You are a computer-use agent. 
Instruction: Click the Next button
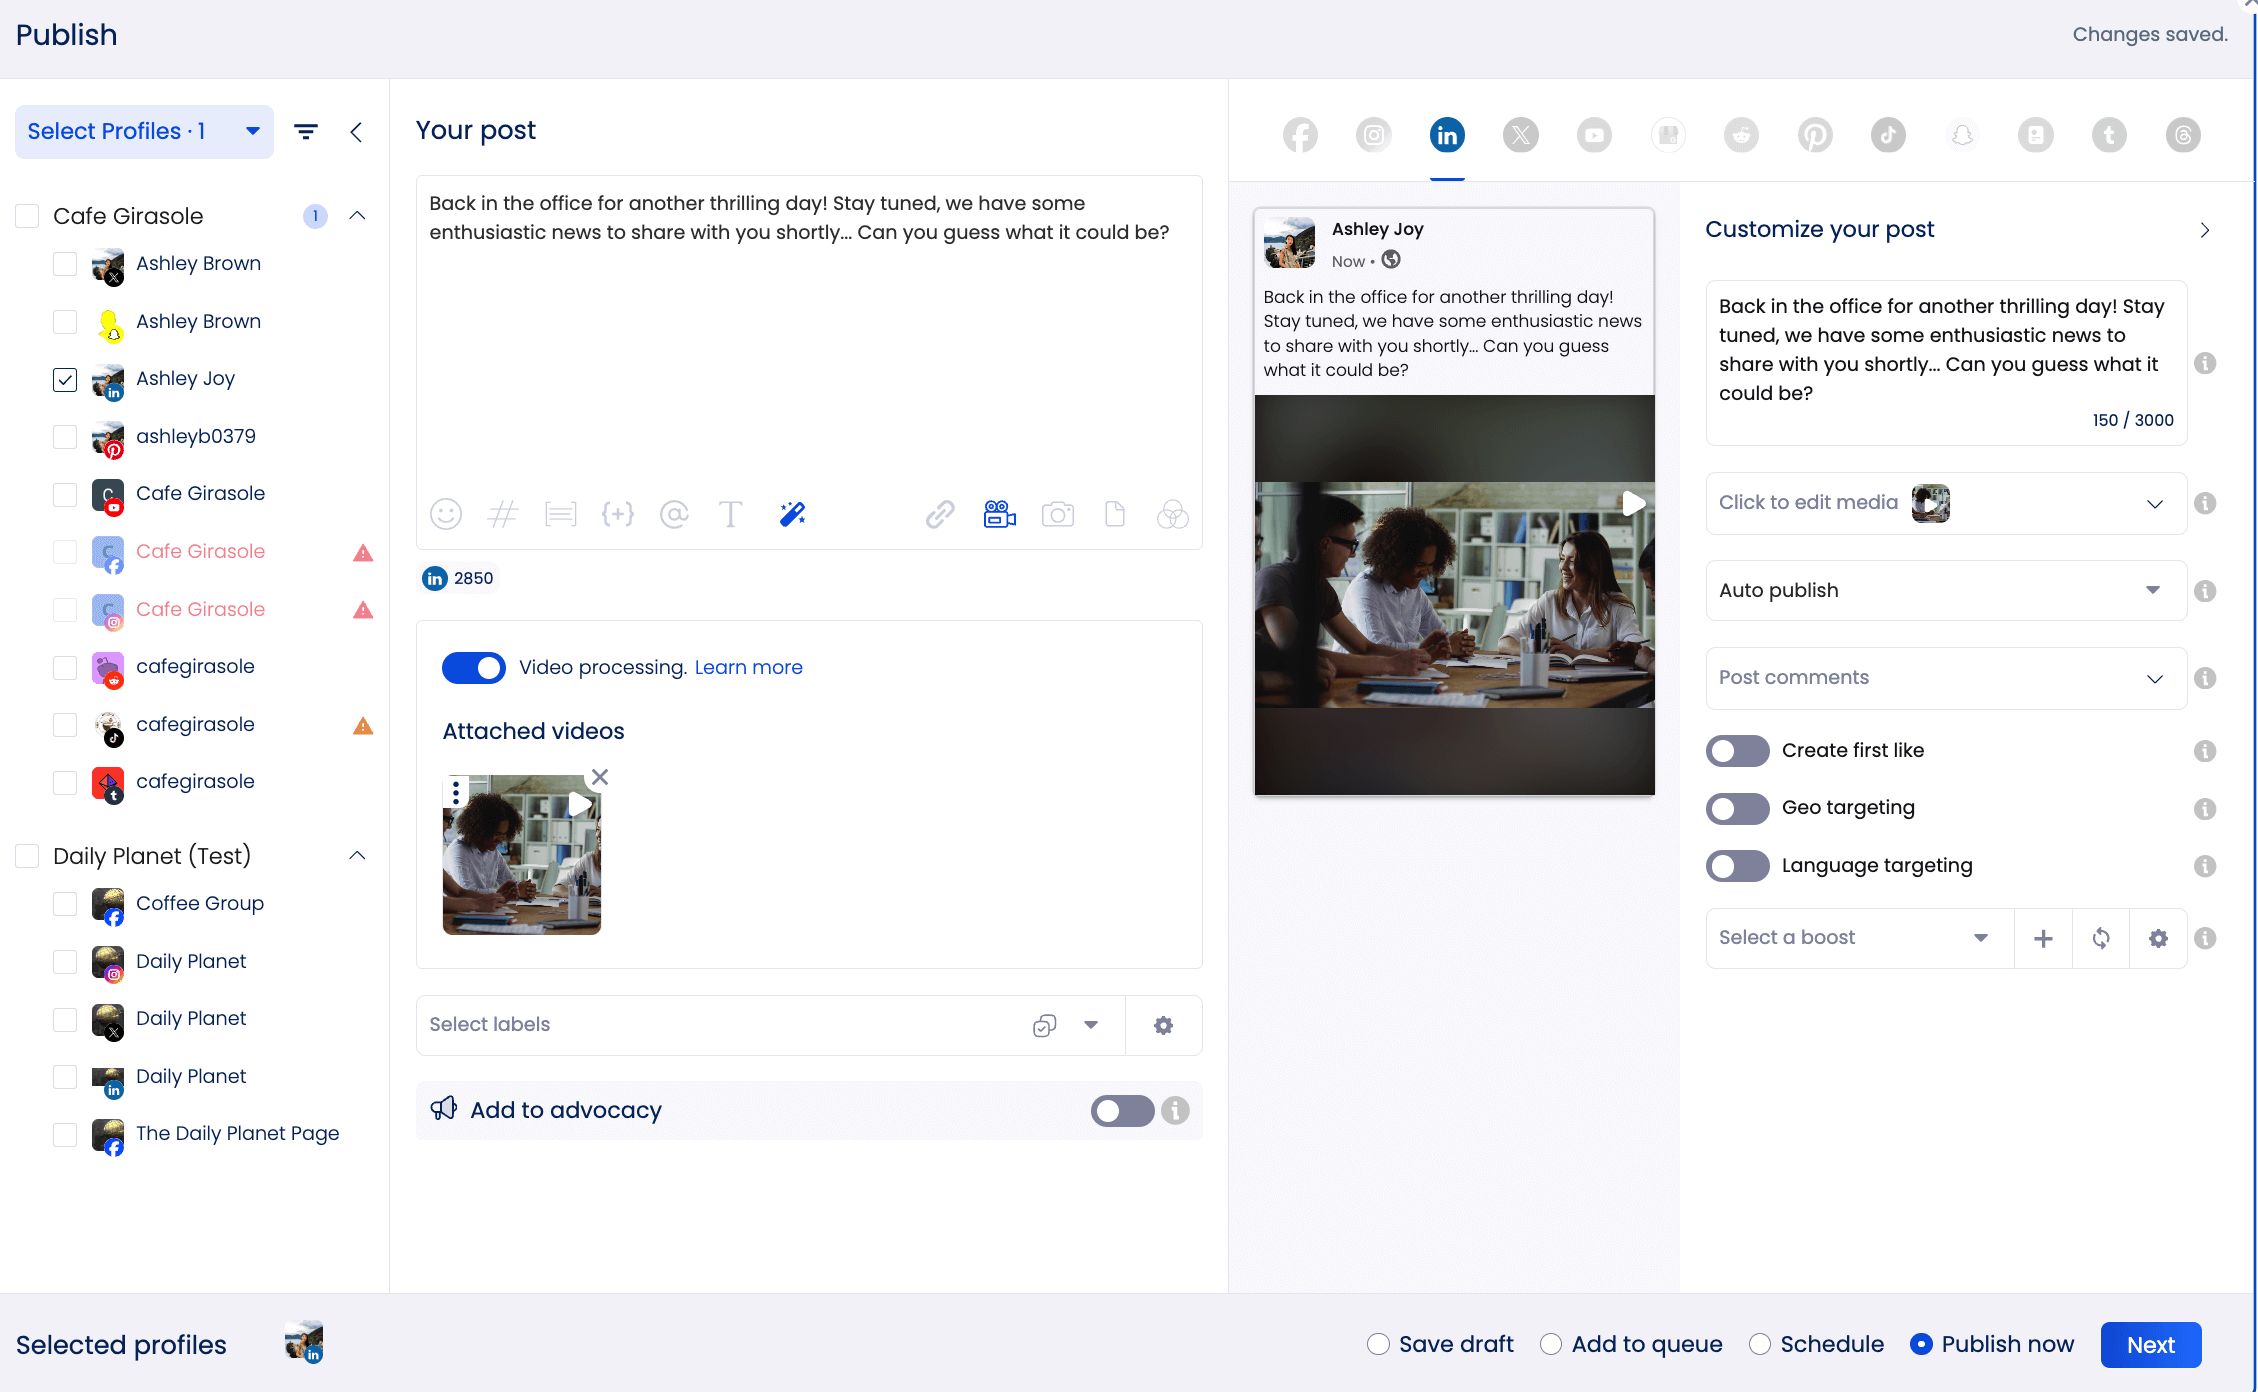tap(2150, 1344)
